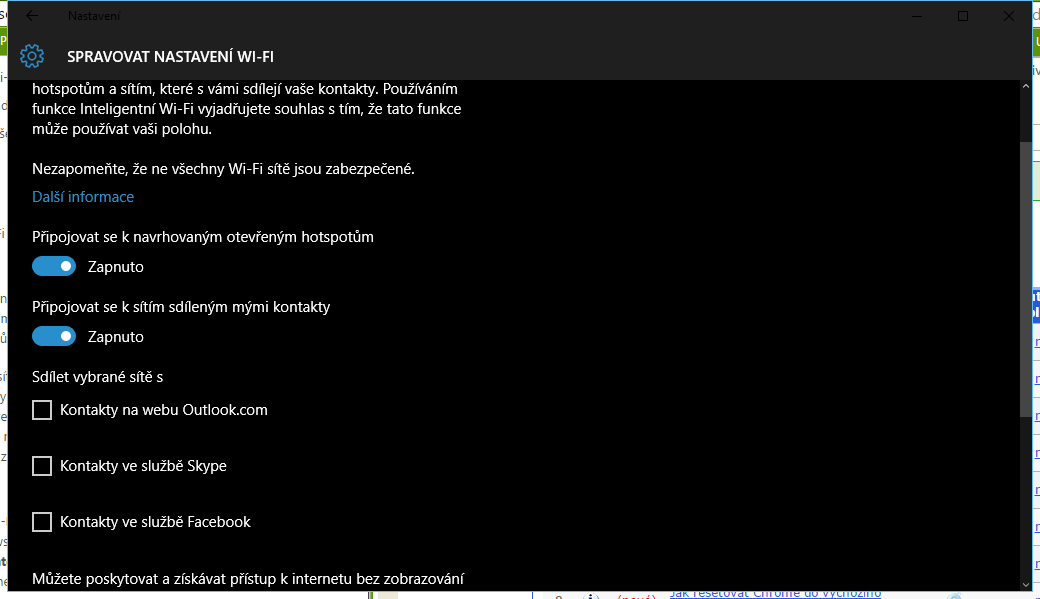Disable connecting to suggested open hotspots
Viewport: 1040px width, 599px height.
(x=54, y=266)
